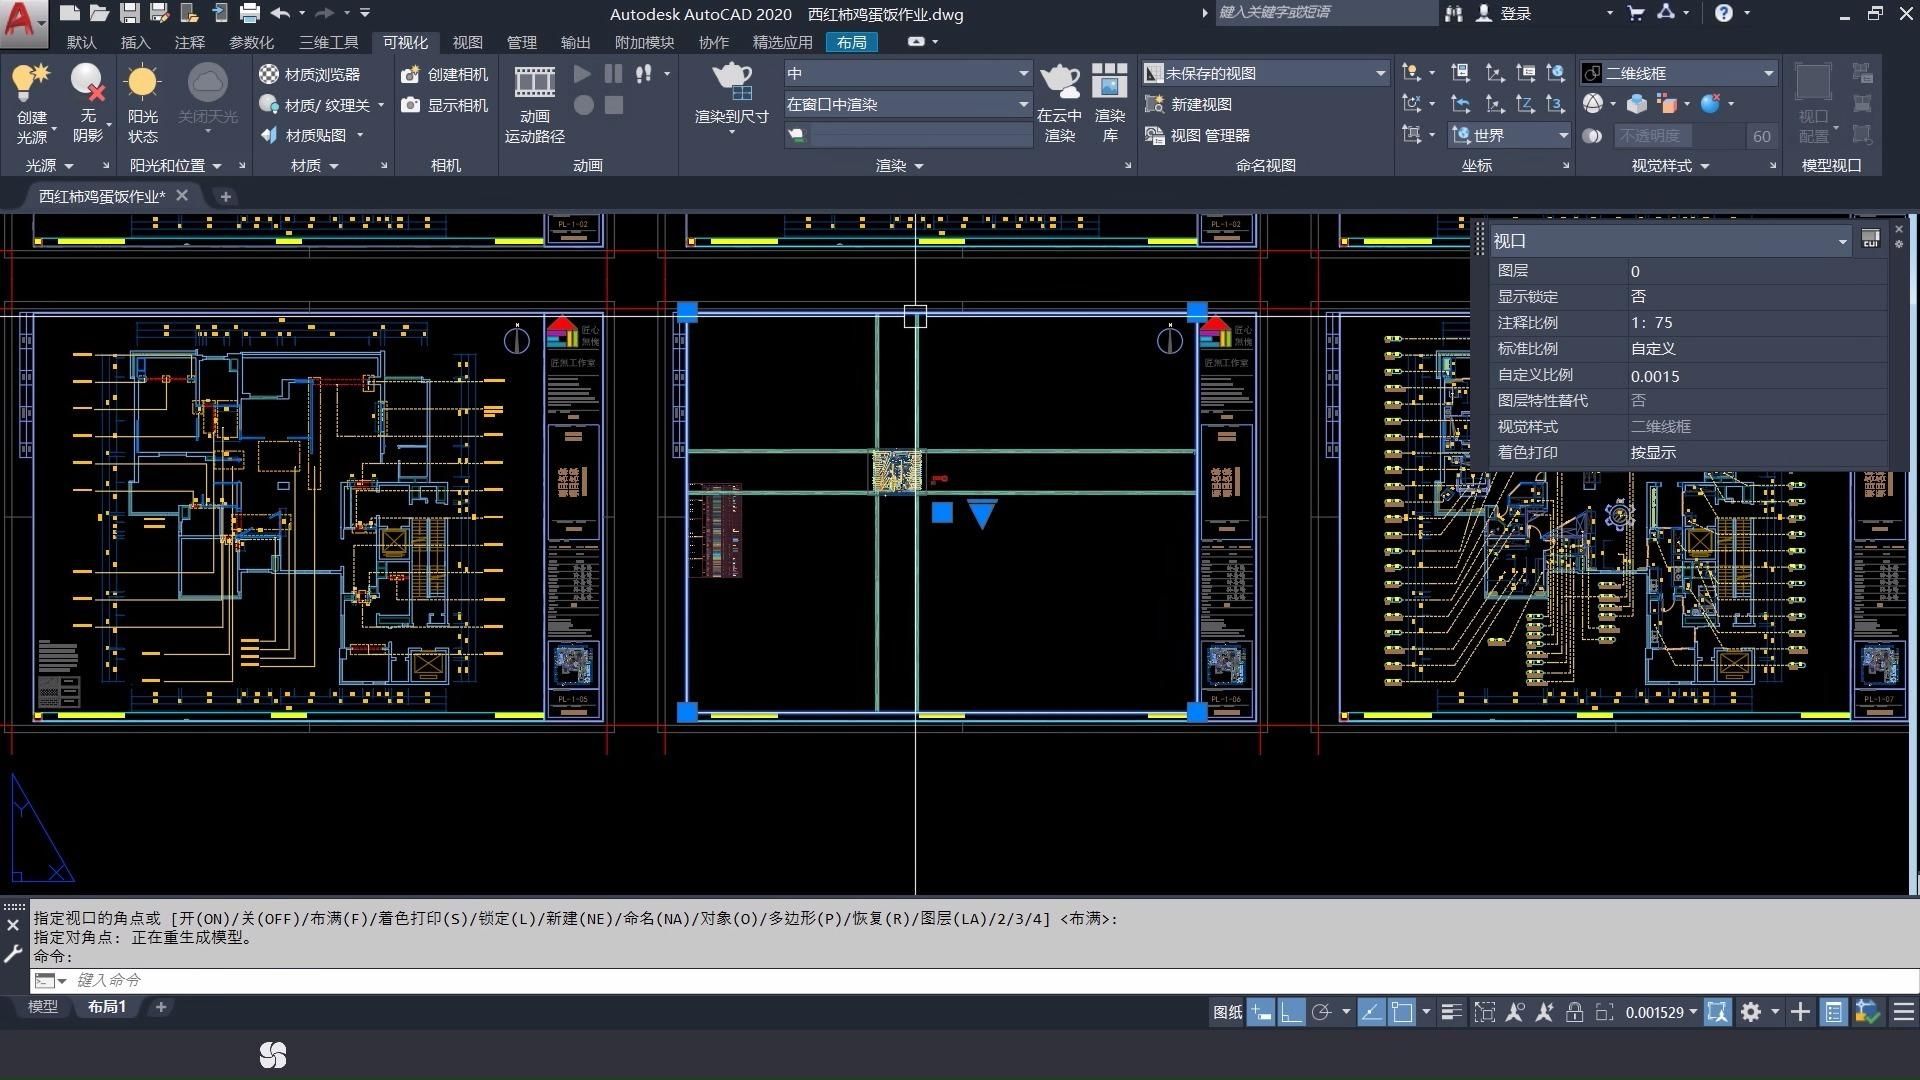Screen dimensions: 1920x1080
Task: Toggle dynamic input in status bar
Action: click(1261, 1012)
